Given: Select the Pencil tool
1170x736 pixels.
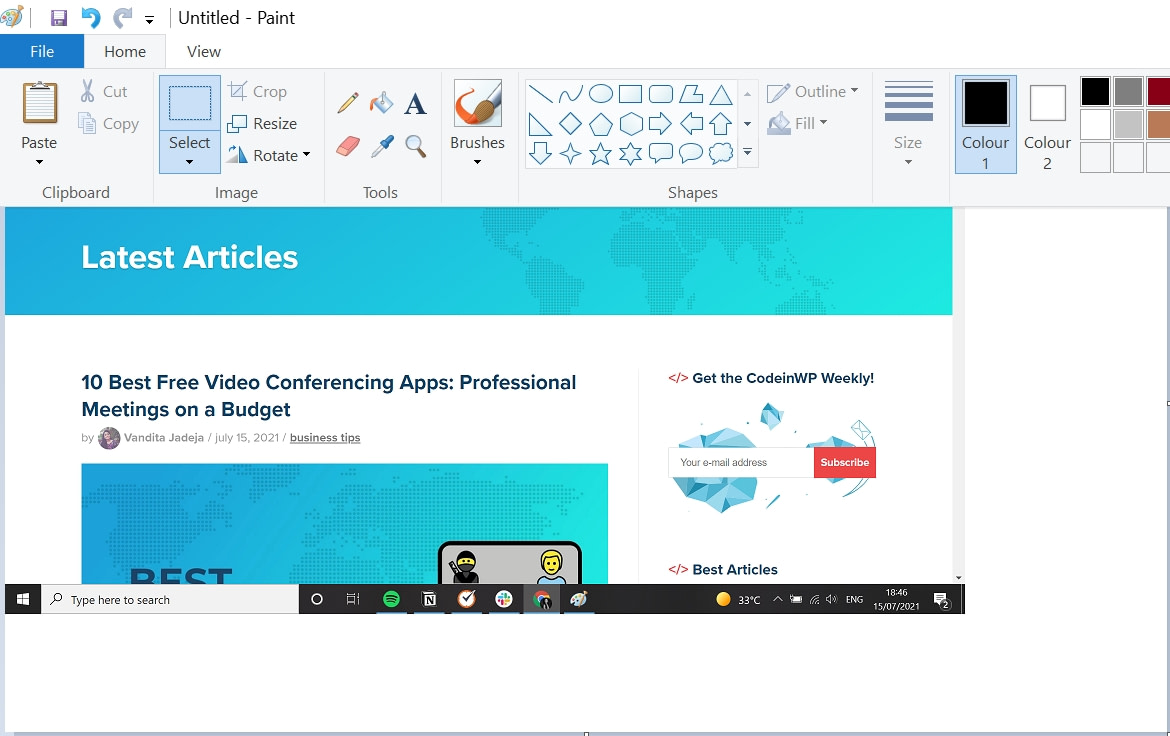Looking at the screenshot, I should tap(347, 101).
